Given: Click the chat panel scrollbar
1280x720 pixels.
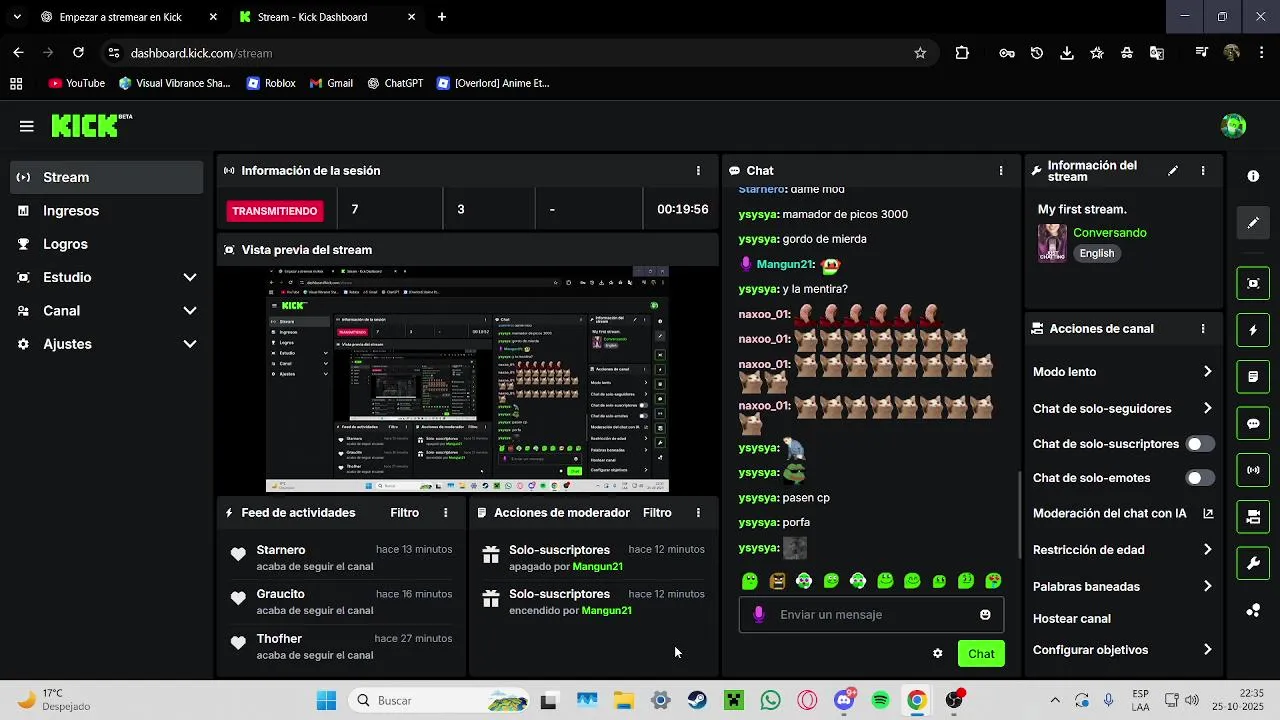Looking at the screenshot, I should click(1019, 515).
